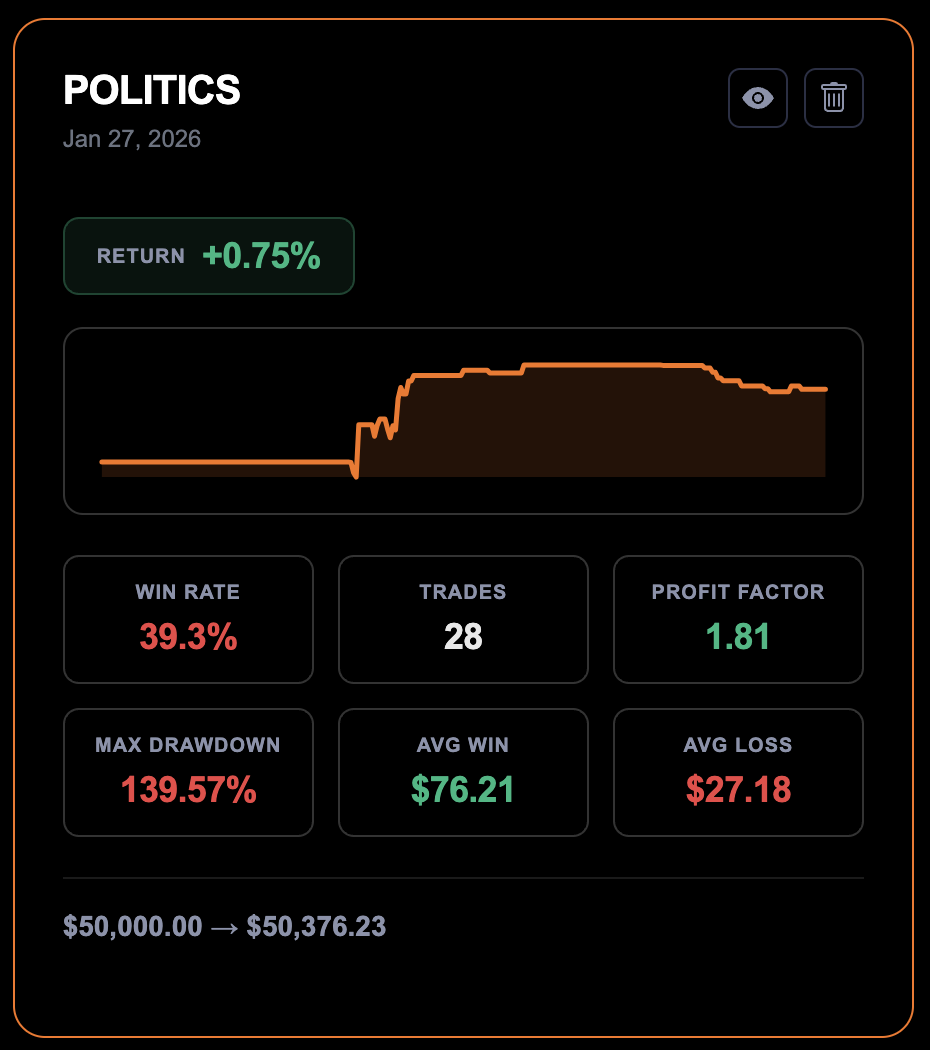Select the Avg Win $76.21 card

pyautogui.click(x=463, y=772)
